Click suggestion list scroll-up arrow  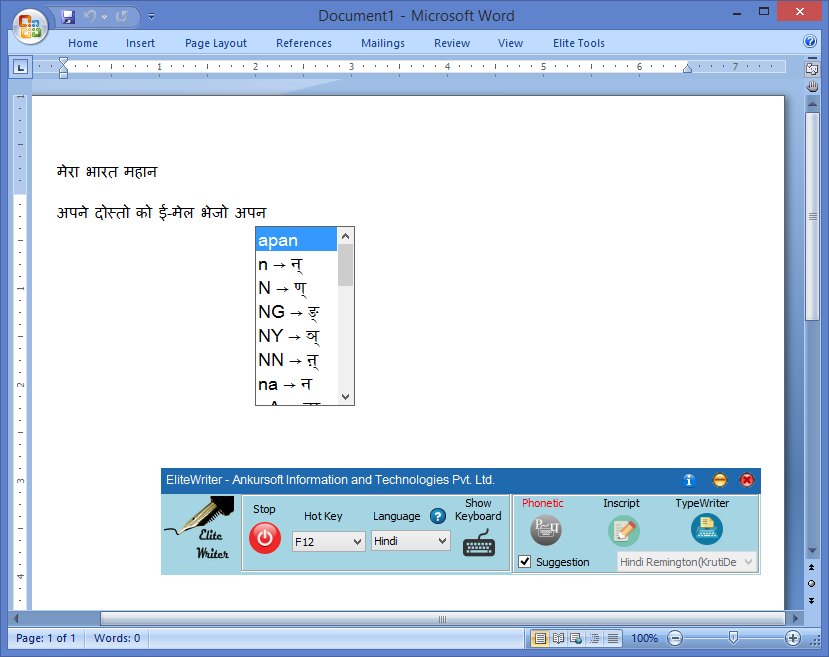tap(345, 236)
